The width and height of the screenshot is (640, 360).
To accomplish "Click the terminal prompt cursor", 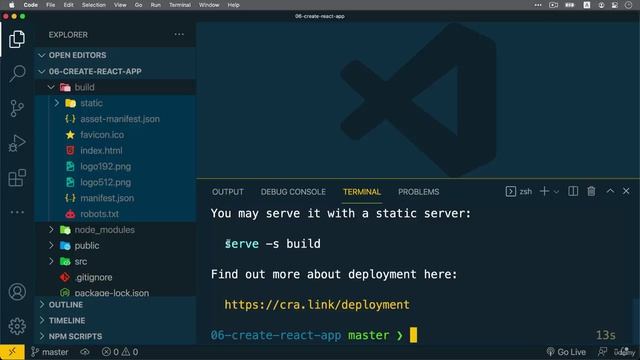I will (x=413, y=335).
